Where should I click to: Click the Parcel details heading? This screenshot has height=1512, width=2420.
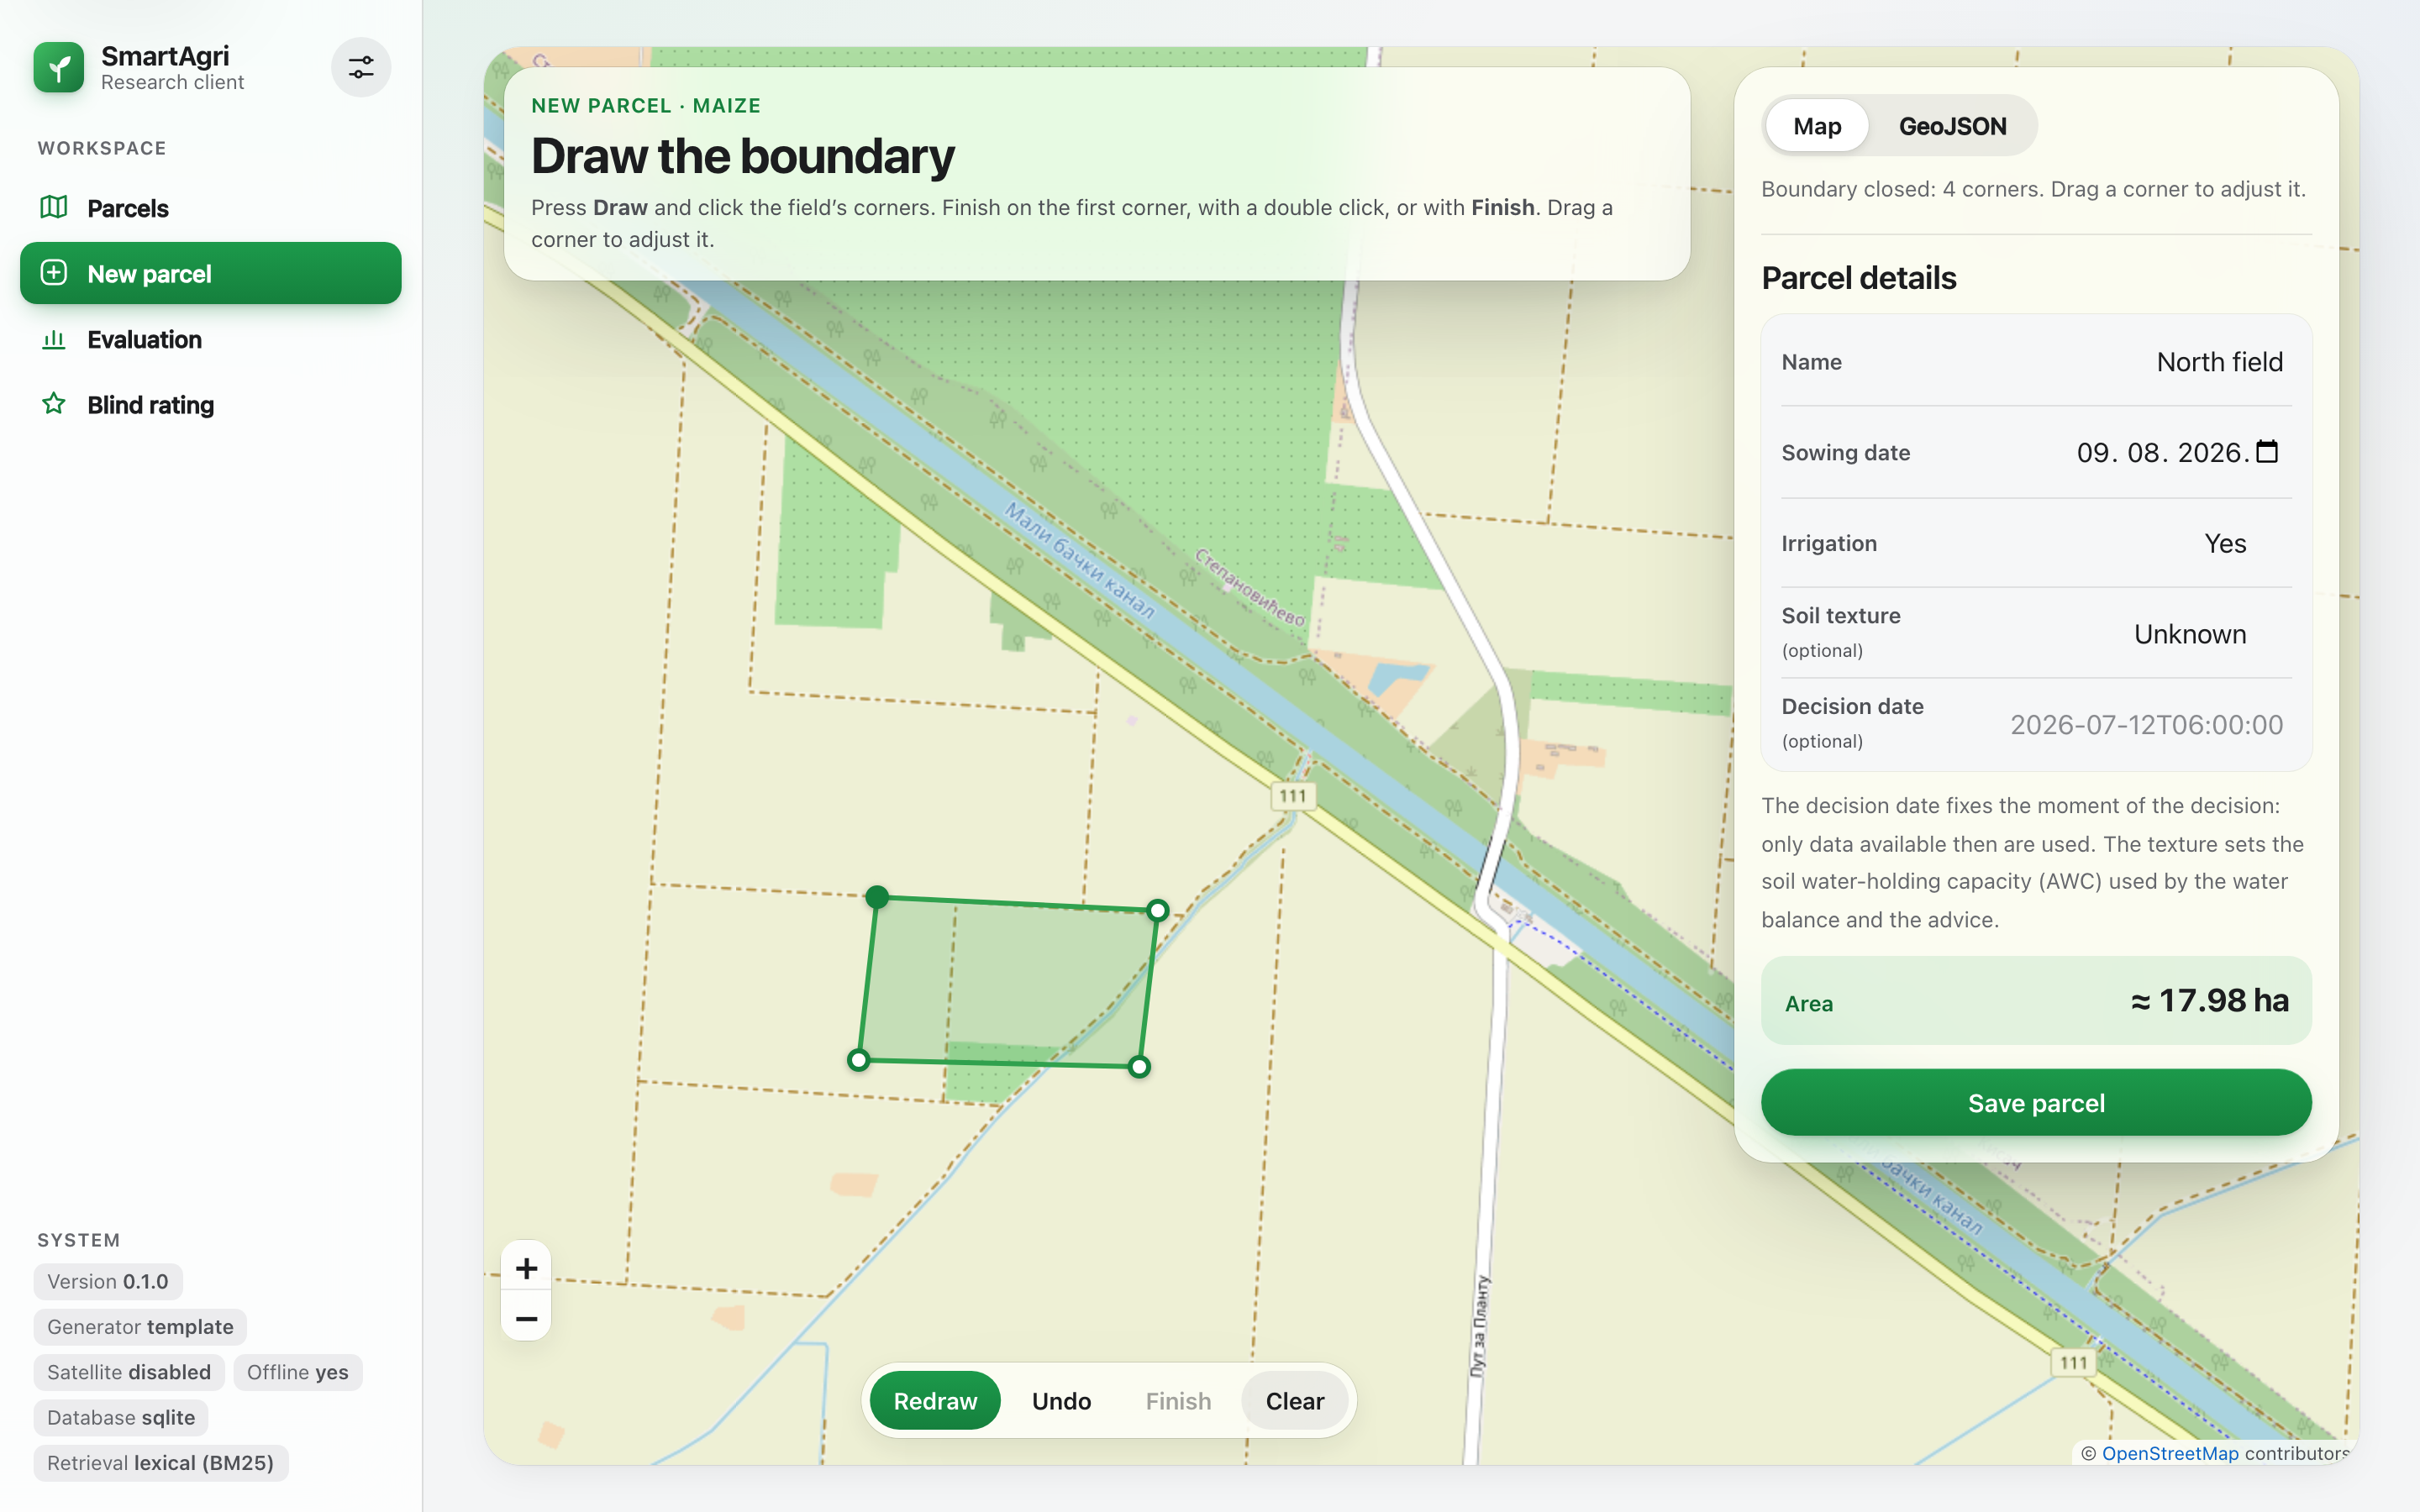(x=1859, y=278)
